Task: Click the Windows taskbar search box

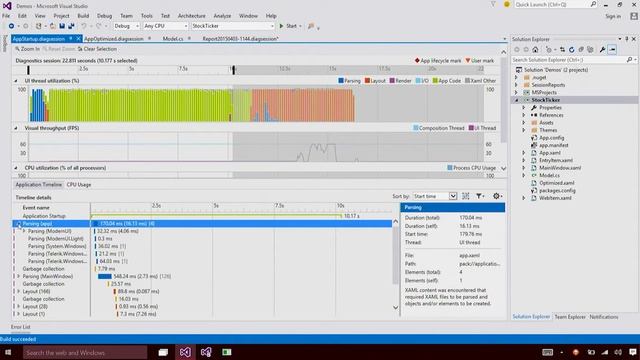Action: pyautogui.click(x=85, y=352)
